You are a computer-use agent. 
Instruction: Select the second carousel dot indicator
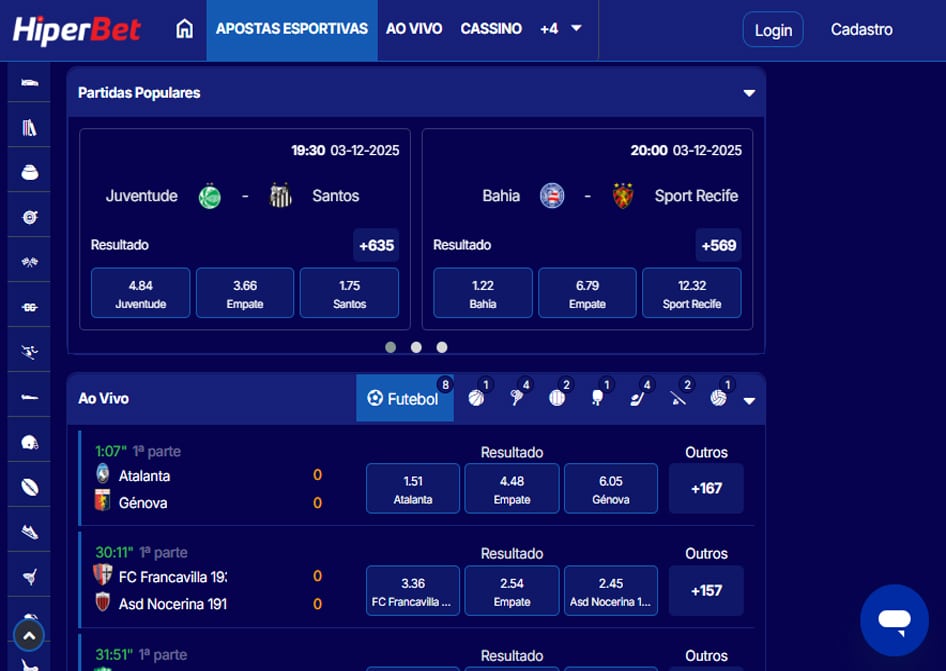[x=416, y=347]
